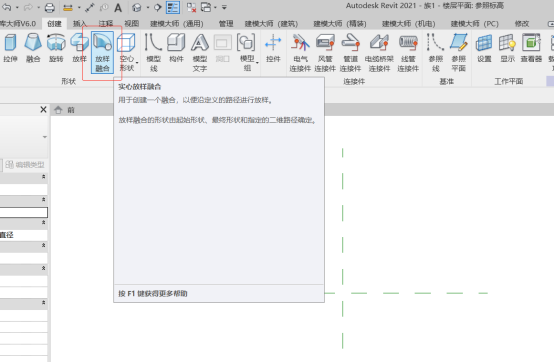Click the 显示 work plane Show button
Screen dimensions: 554x362
coord(507,48)
